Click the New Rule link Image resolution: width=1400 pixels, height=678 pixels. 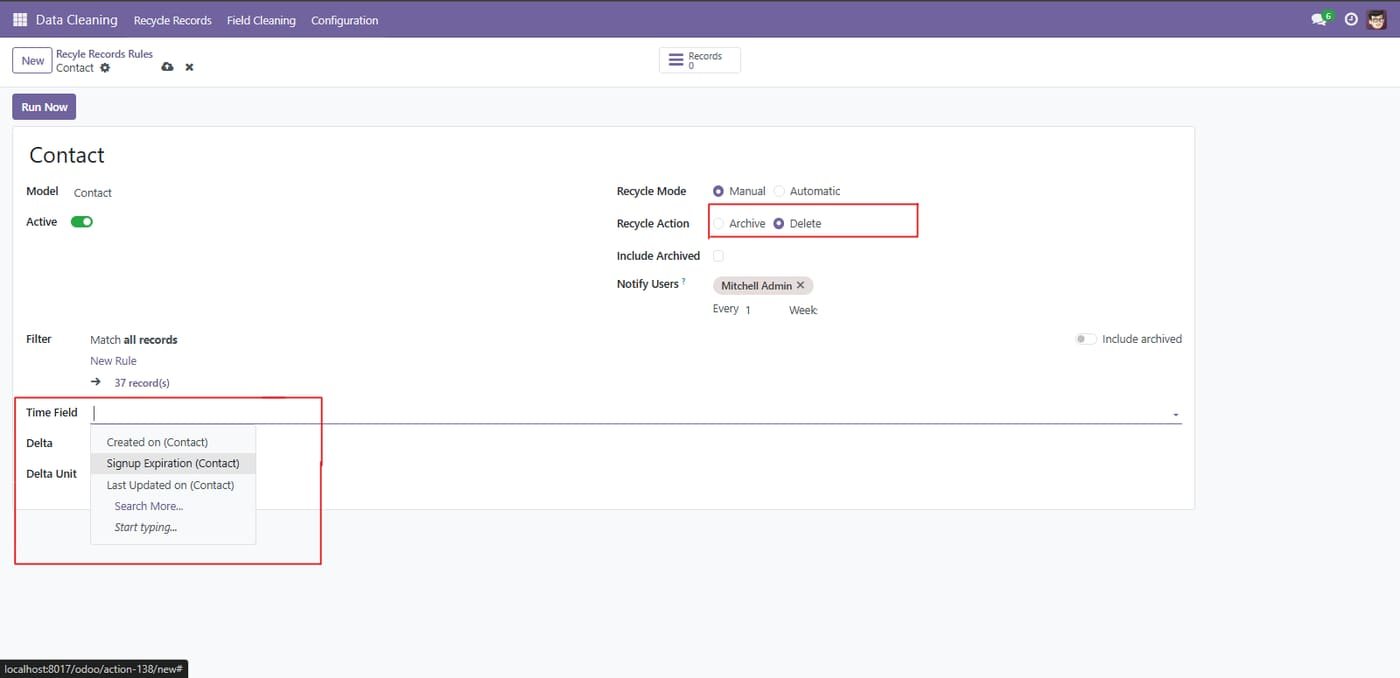[x=113, y=361]
